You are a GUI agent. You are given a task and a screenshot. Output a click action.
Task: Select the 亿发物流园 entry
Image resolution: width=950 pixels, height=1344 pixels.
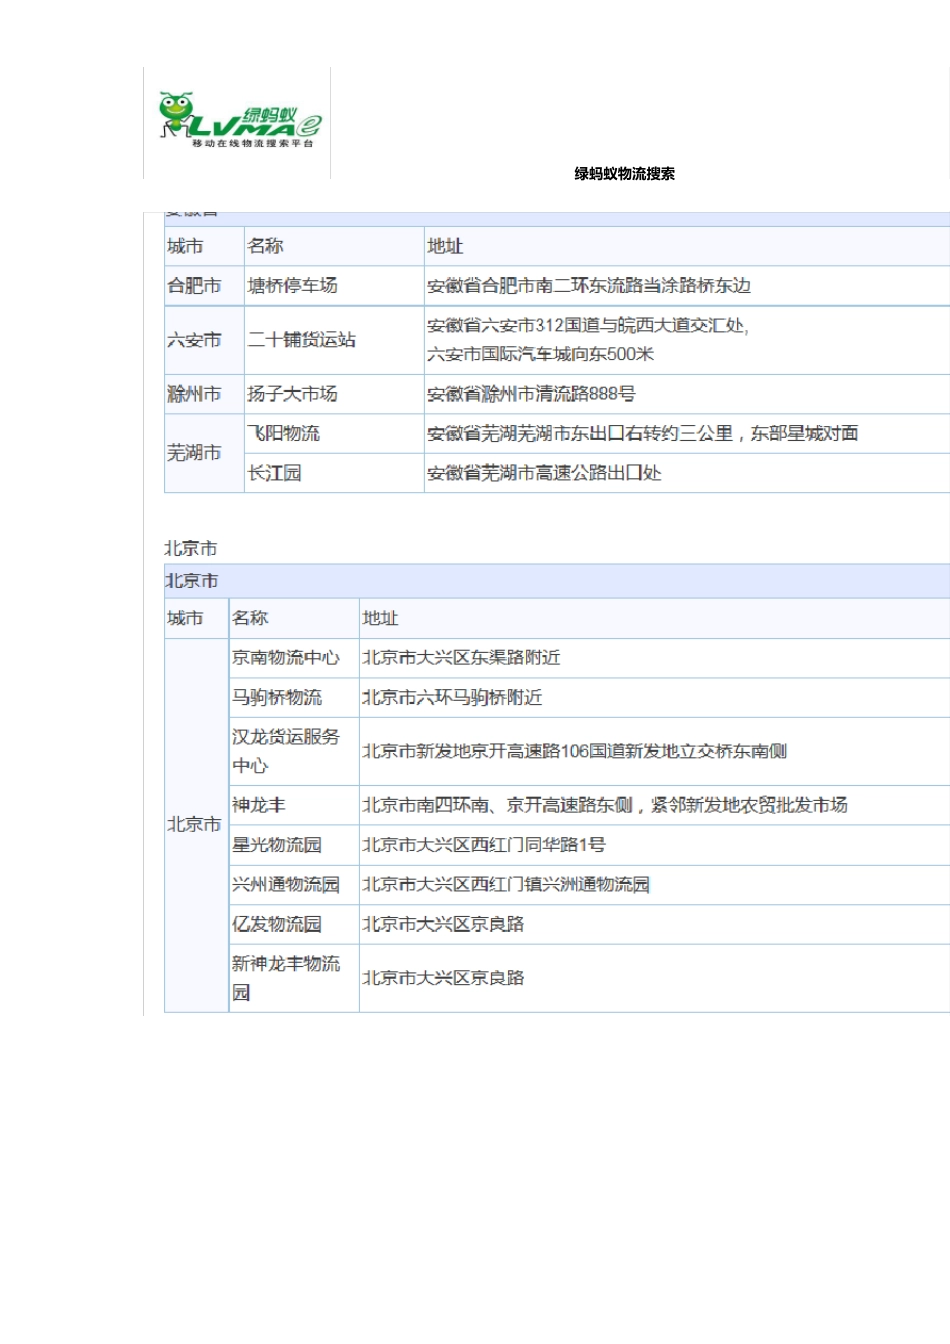[276, 924]
